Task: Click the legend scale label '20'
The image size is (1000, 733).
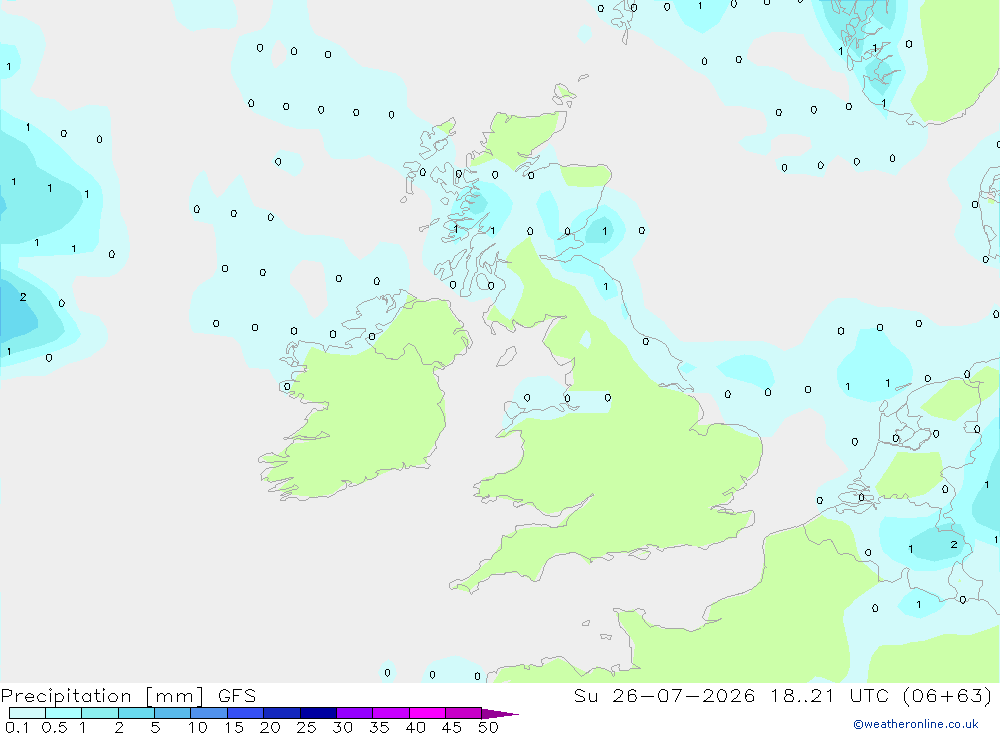Action: click(270, 727)
